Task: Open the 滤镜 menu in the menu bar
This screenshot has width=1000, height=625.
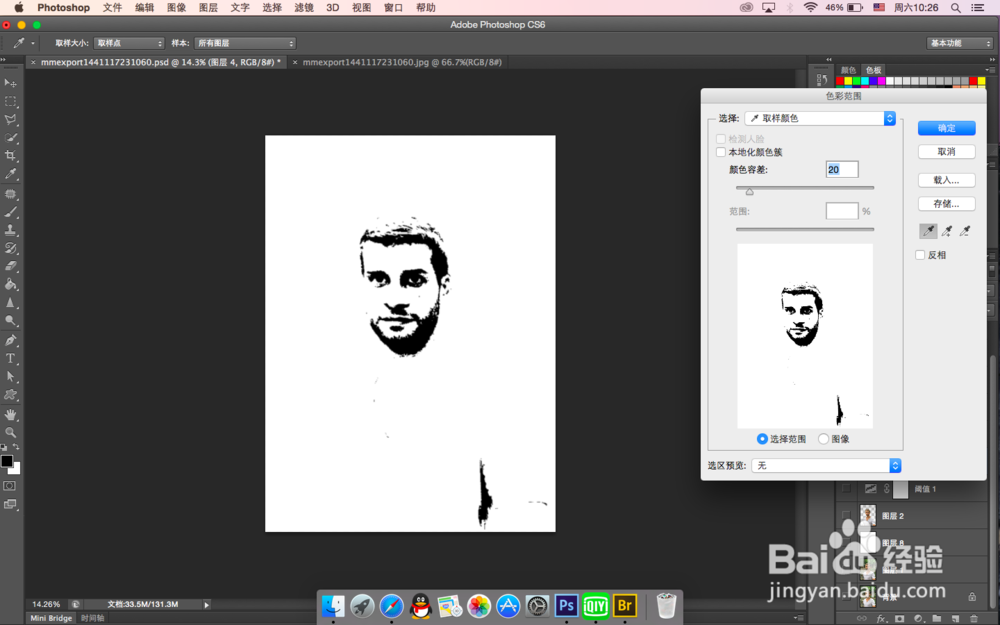Action: pos(303,7)
